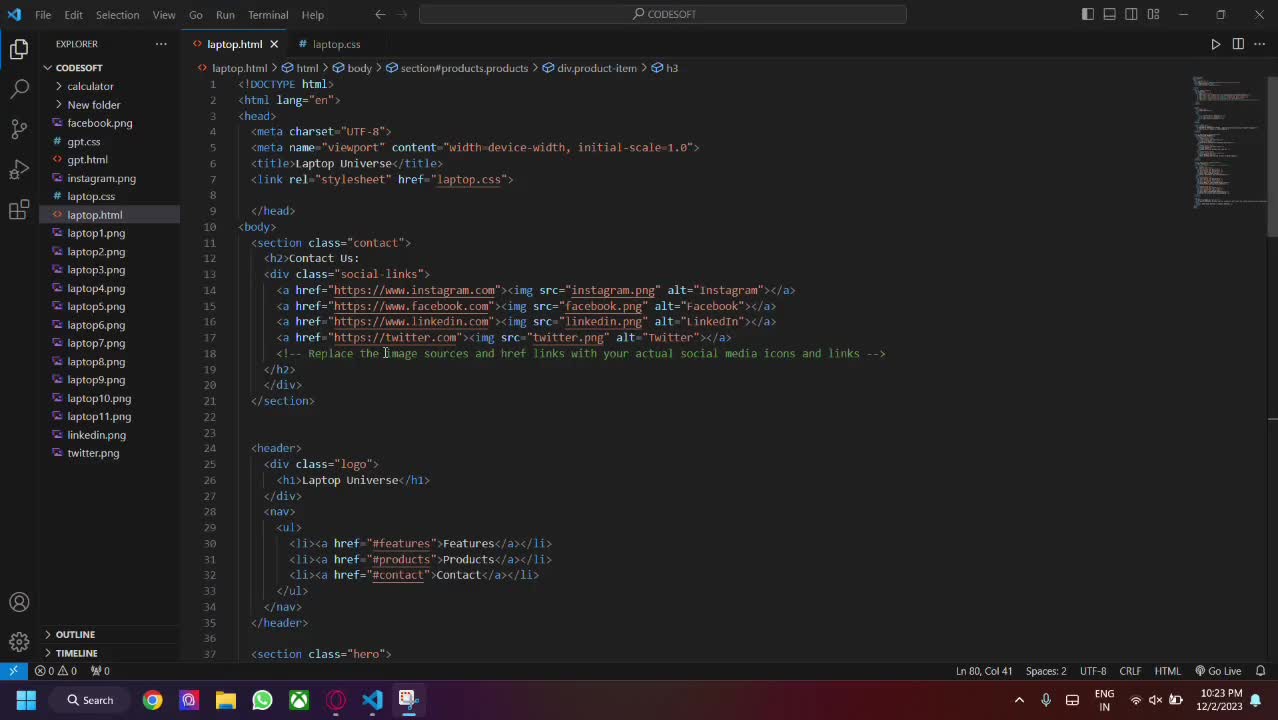This screenshot has height=720, width=1278.
Task: Switch to the laptop.css tab
Action: 336,44
